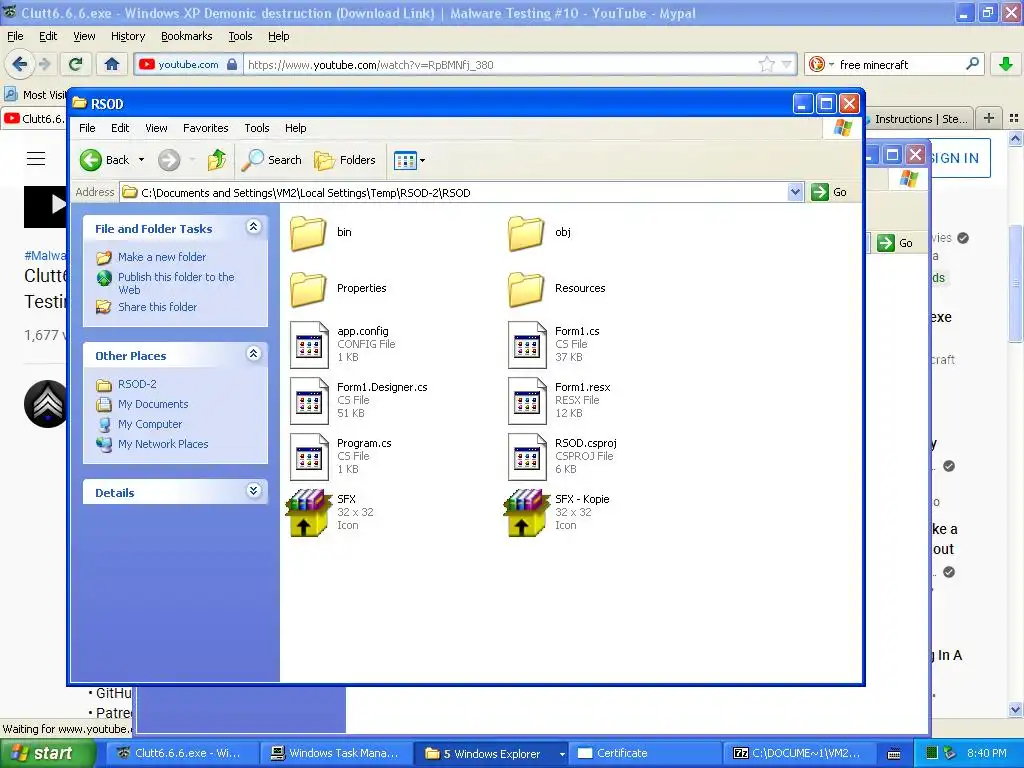This screenshot has width=1024, height=768.
Task: Open Explorer File menu in RSOD window
Action: tap(87, 128)
